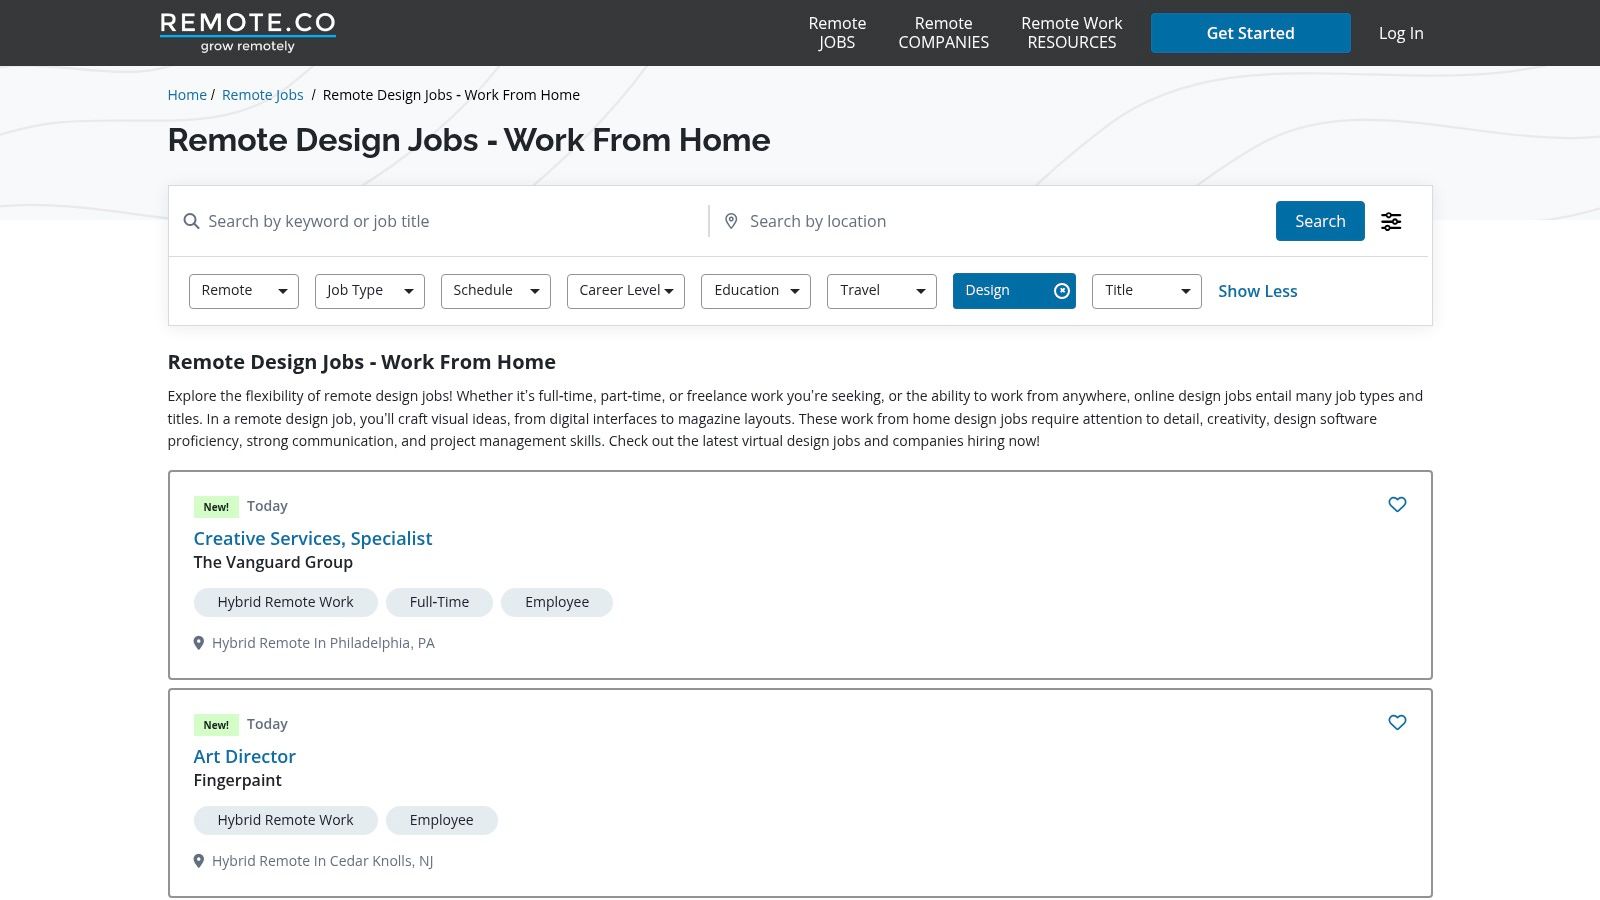Image resolution: width=1600 pixels, height=900 pixels.
Task: Clear the Design filter using the x icon
Action: click(1062, 291)
